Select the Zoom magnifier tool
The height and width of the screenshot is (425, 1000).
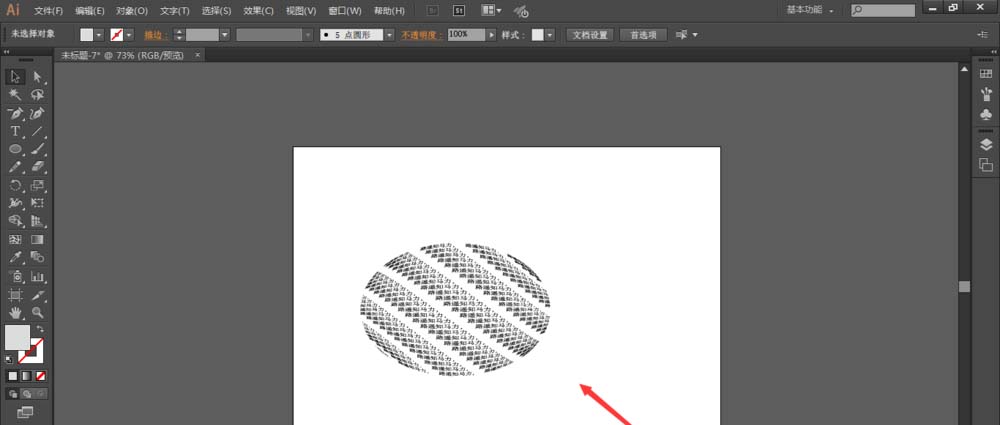38,313
